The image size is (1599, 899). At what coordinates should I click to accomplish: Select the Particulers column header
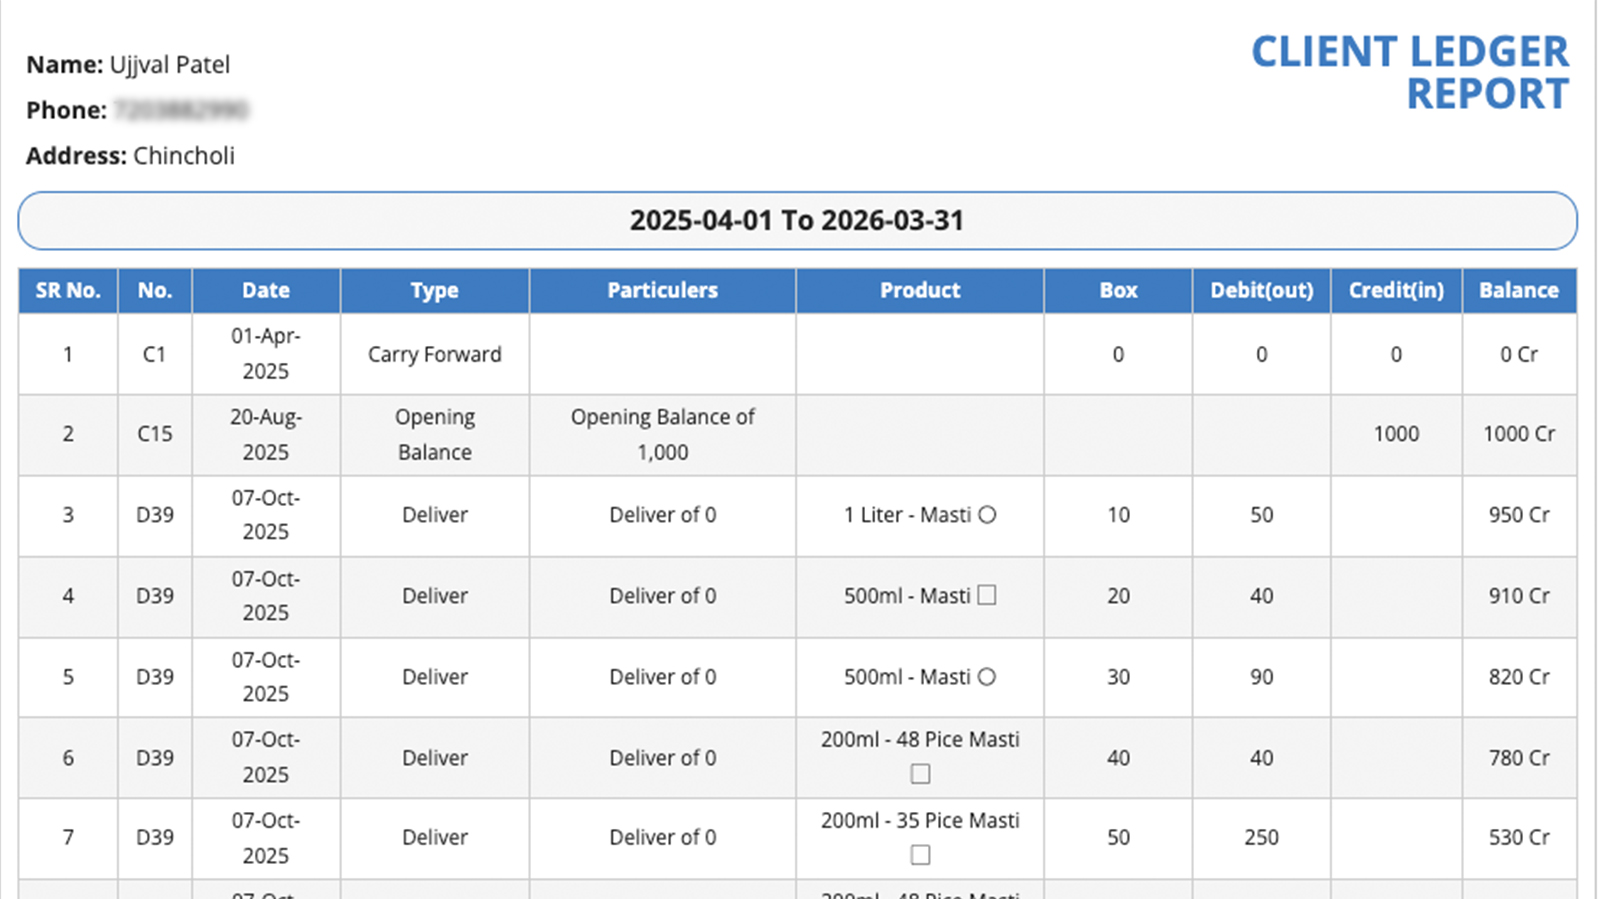[662, 291]
